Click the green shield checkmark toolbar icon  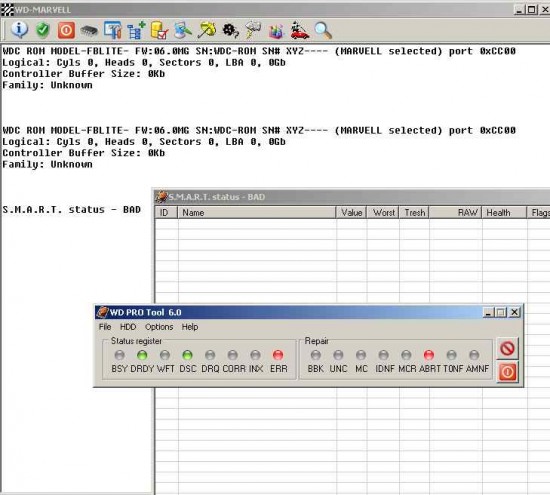click(43, 30)
